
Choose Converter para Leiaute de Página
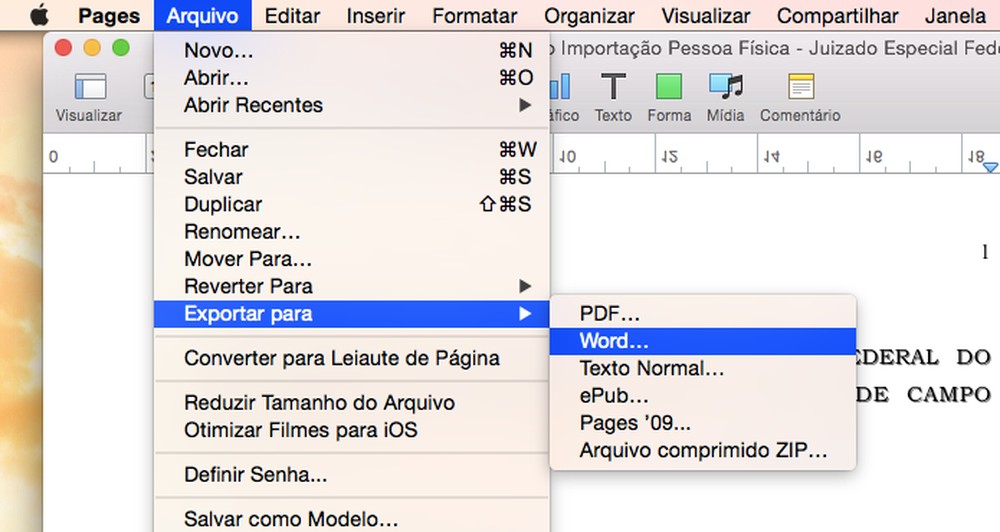tap(351, 358)
